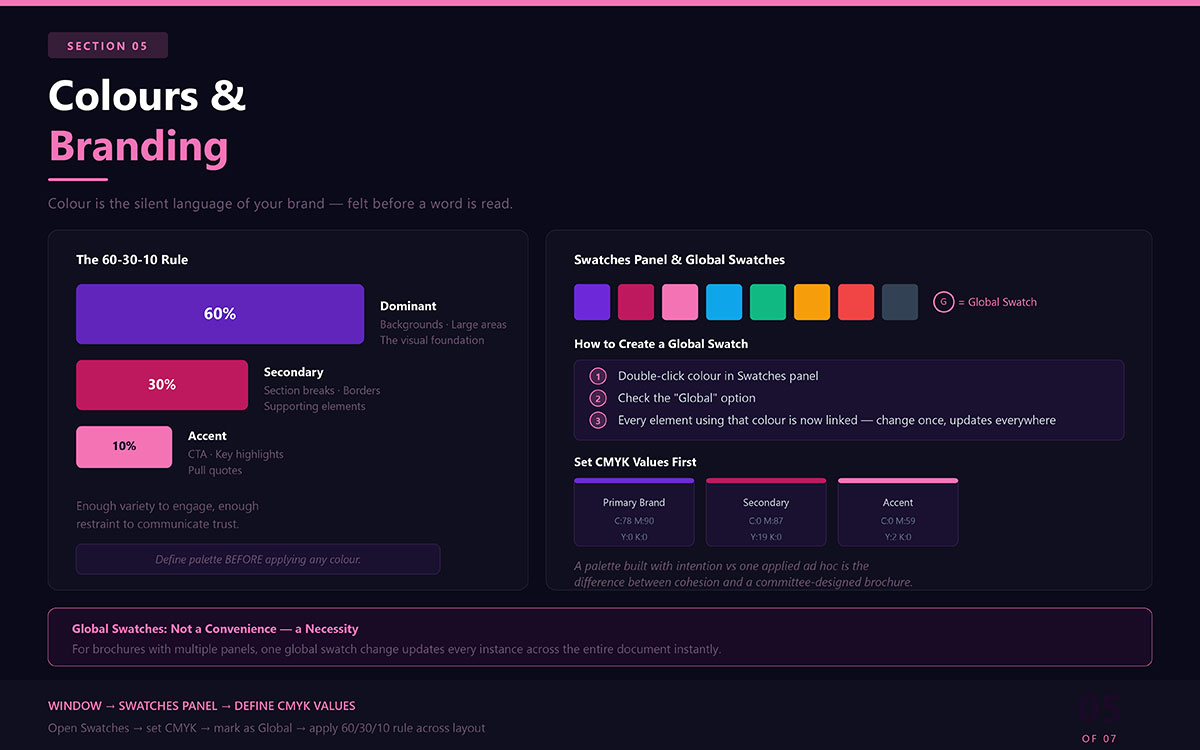Select the Primary Brand CMYK card

(x=634, y=512)
